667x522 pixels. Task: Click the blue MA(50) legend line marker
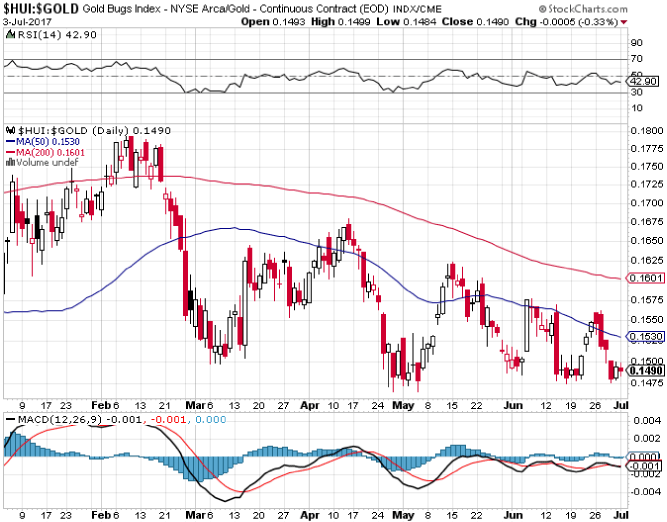point(9,141)
